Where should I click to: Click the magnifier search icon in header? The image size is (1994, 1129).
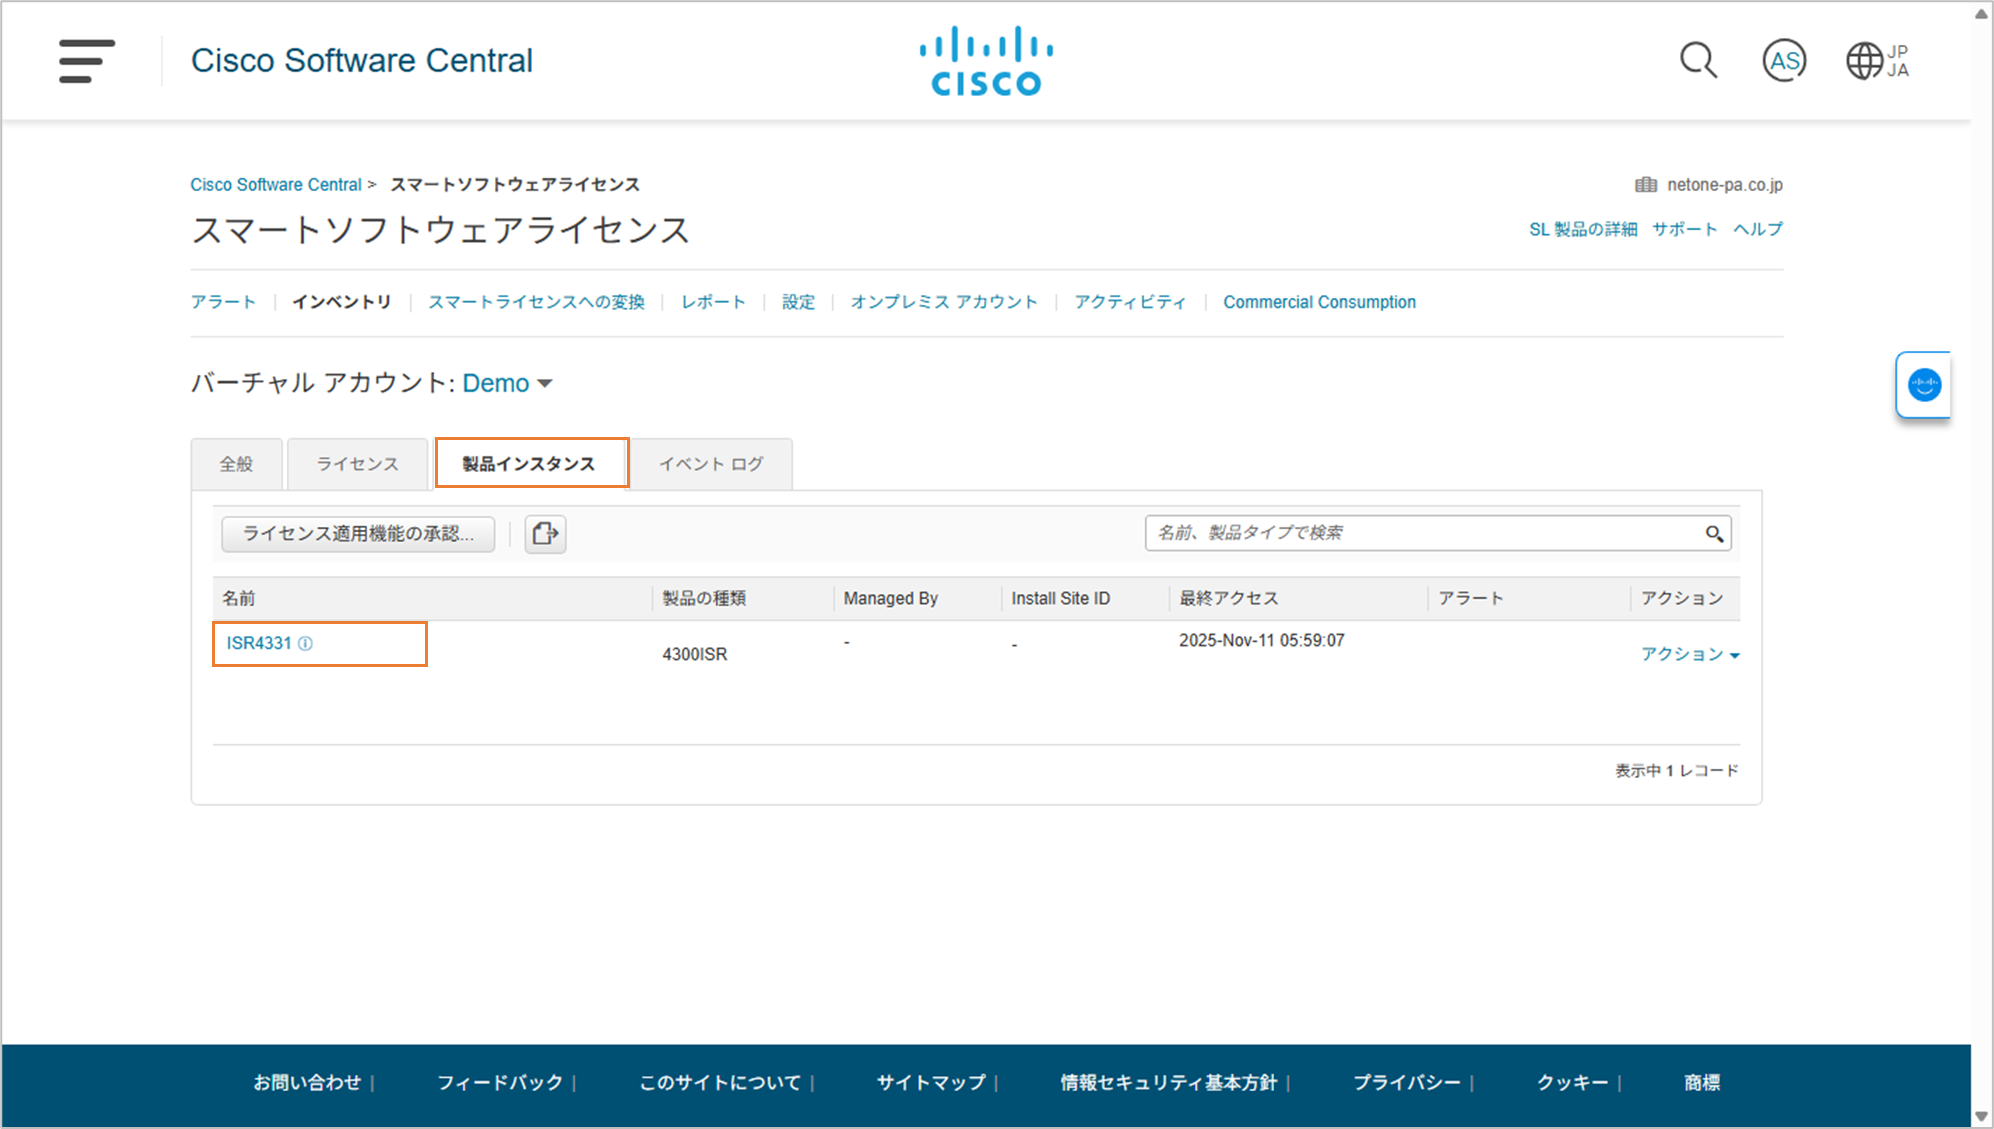[x=1698, y=61]
